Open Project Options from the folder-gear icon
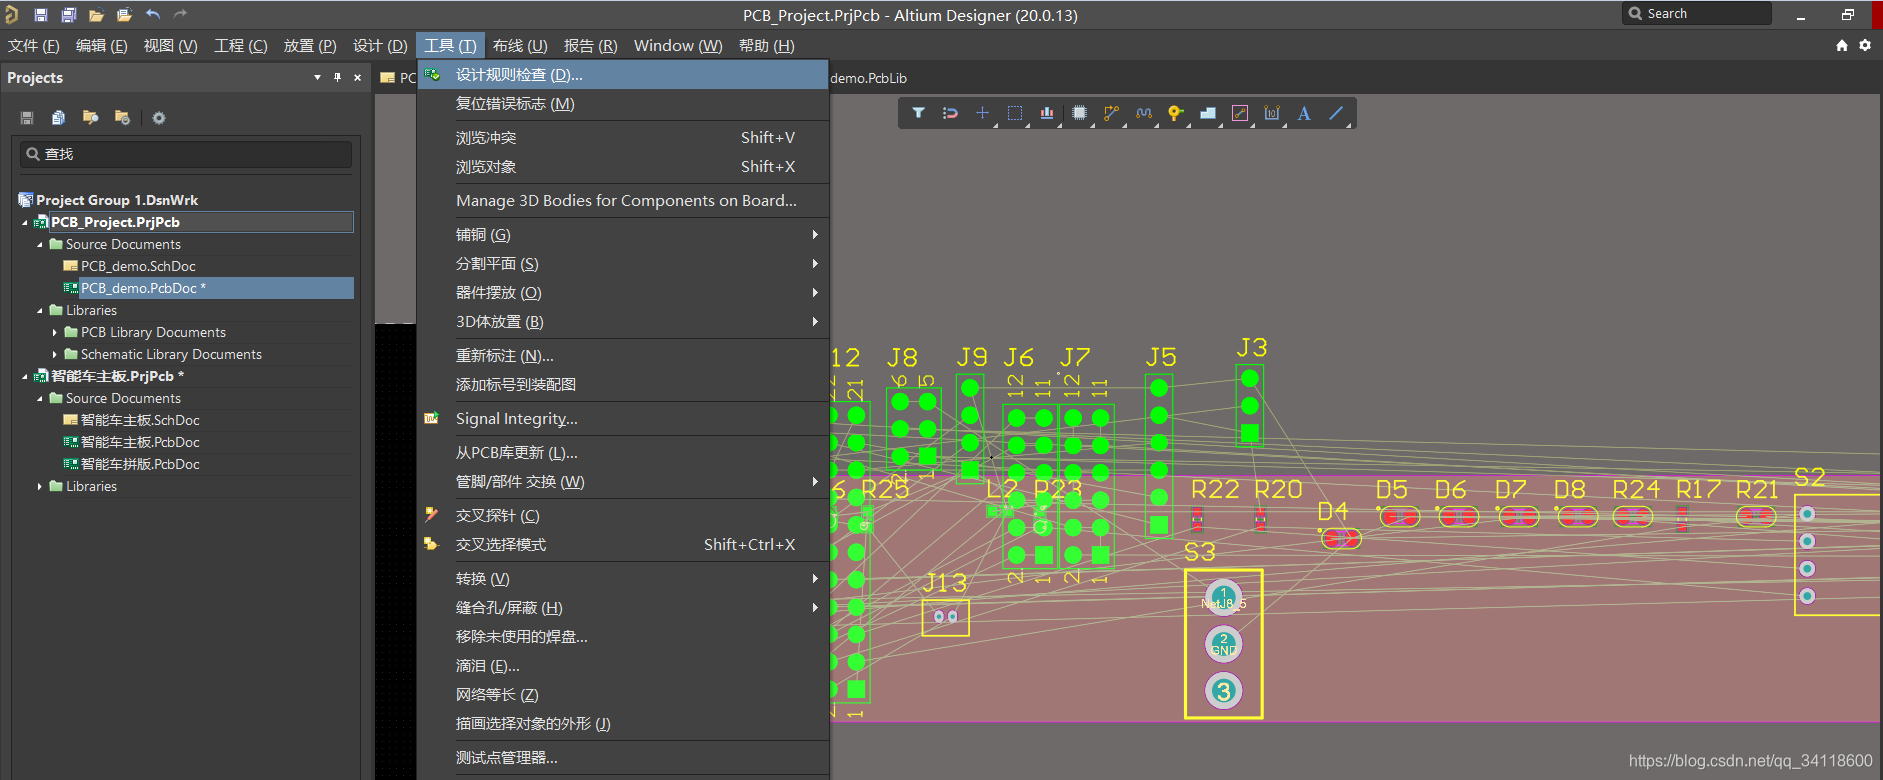This screenshot has height=780, width=1883. [122, 118]
